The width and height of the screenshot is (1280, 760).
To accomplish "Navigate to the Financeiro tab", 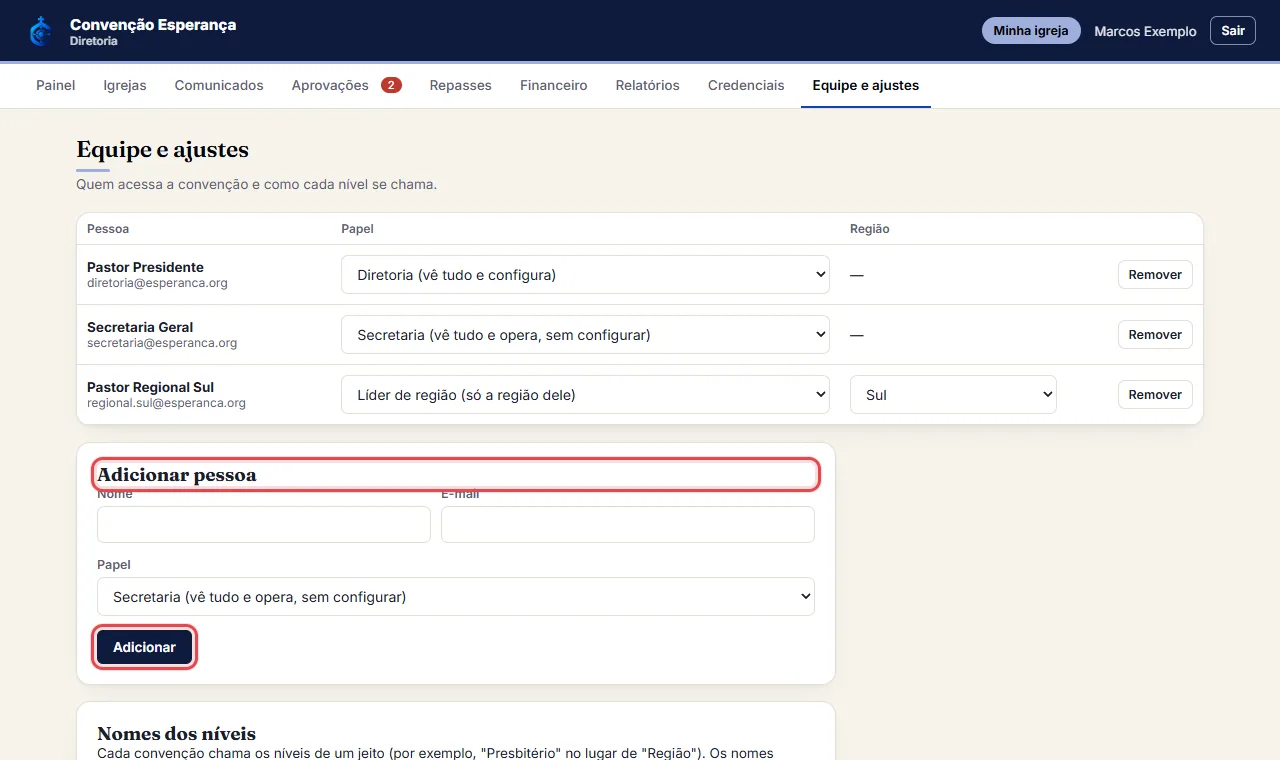I will click(x=554, y=85).
